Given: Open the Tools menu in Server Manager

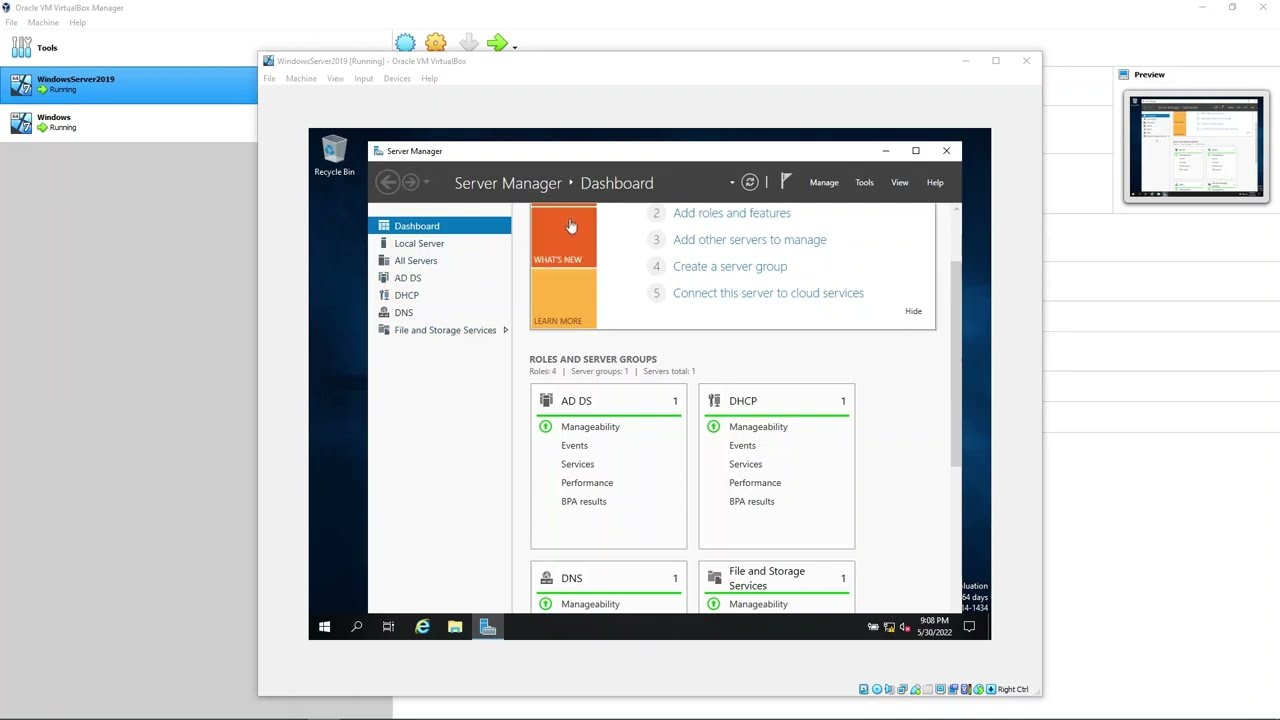Looking at the screenshot, I should tap(864, 183).
